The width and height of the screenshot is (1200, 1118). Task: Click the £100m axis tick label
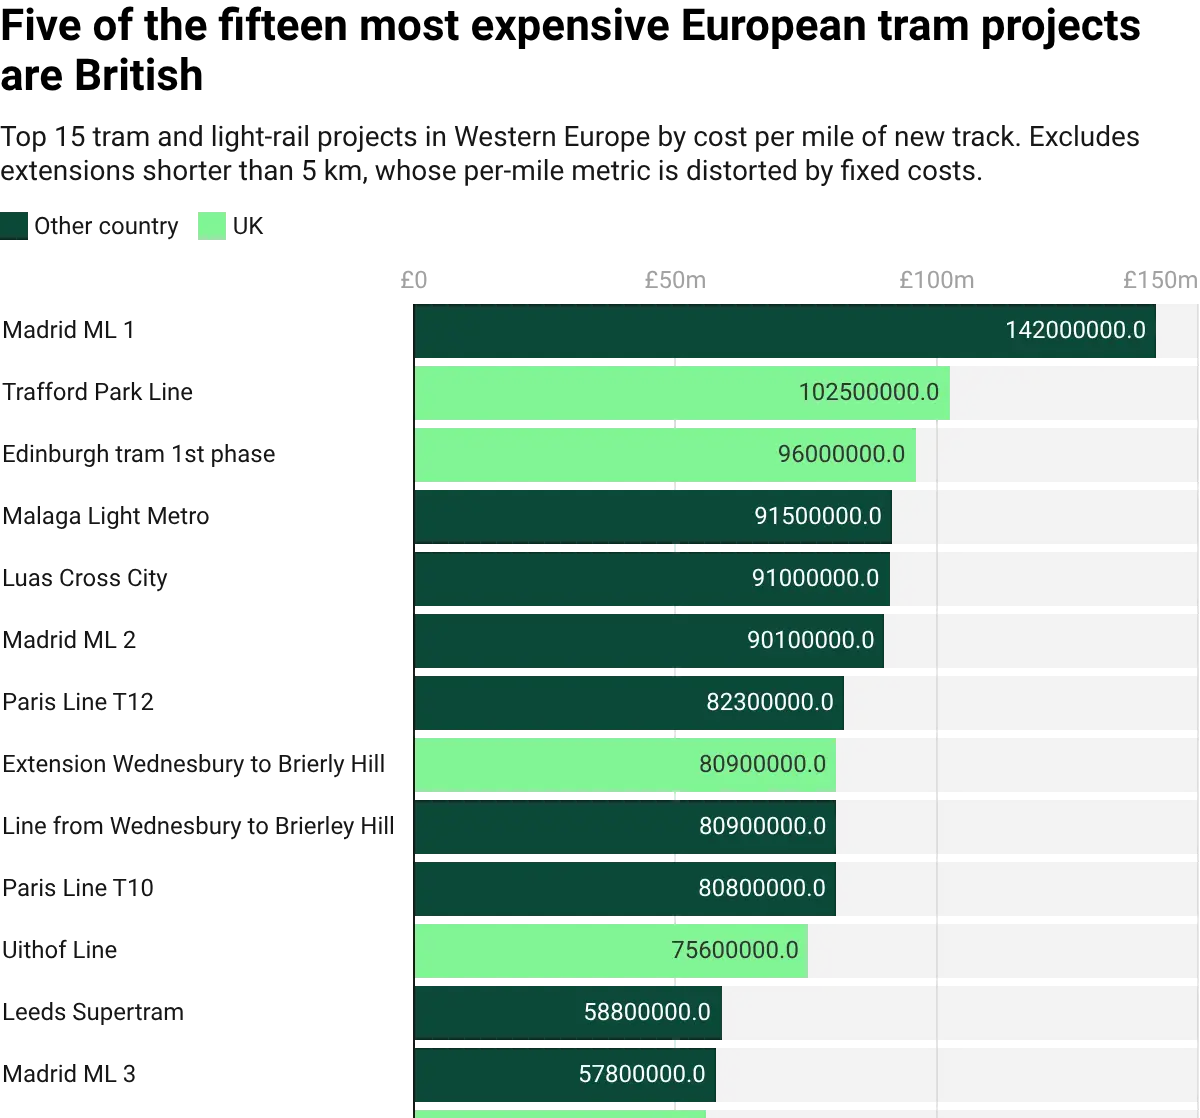click(x=937, y=280)
